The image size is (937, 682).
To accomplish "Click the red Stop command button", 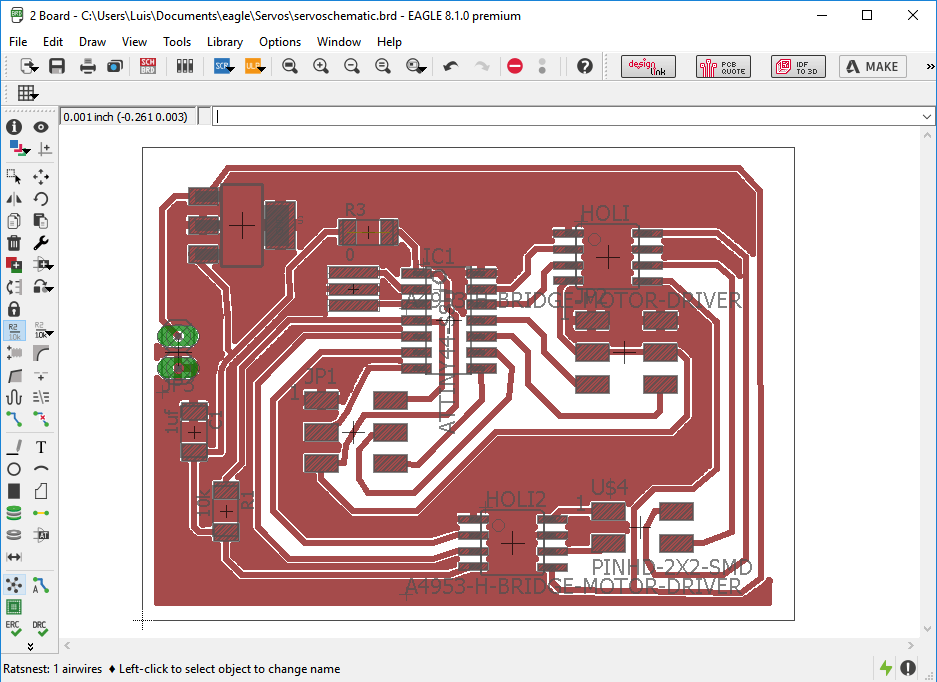I will 515,66.
